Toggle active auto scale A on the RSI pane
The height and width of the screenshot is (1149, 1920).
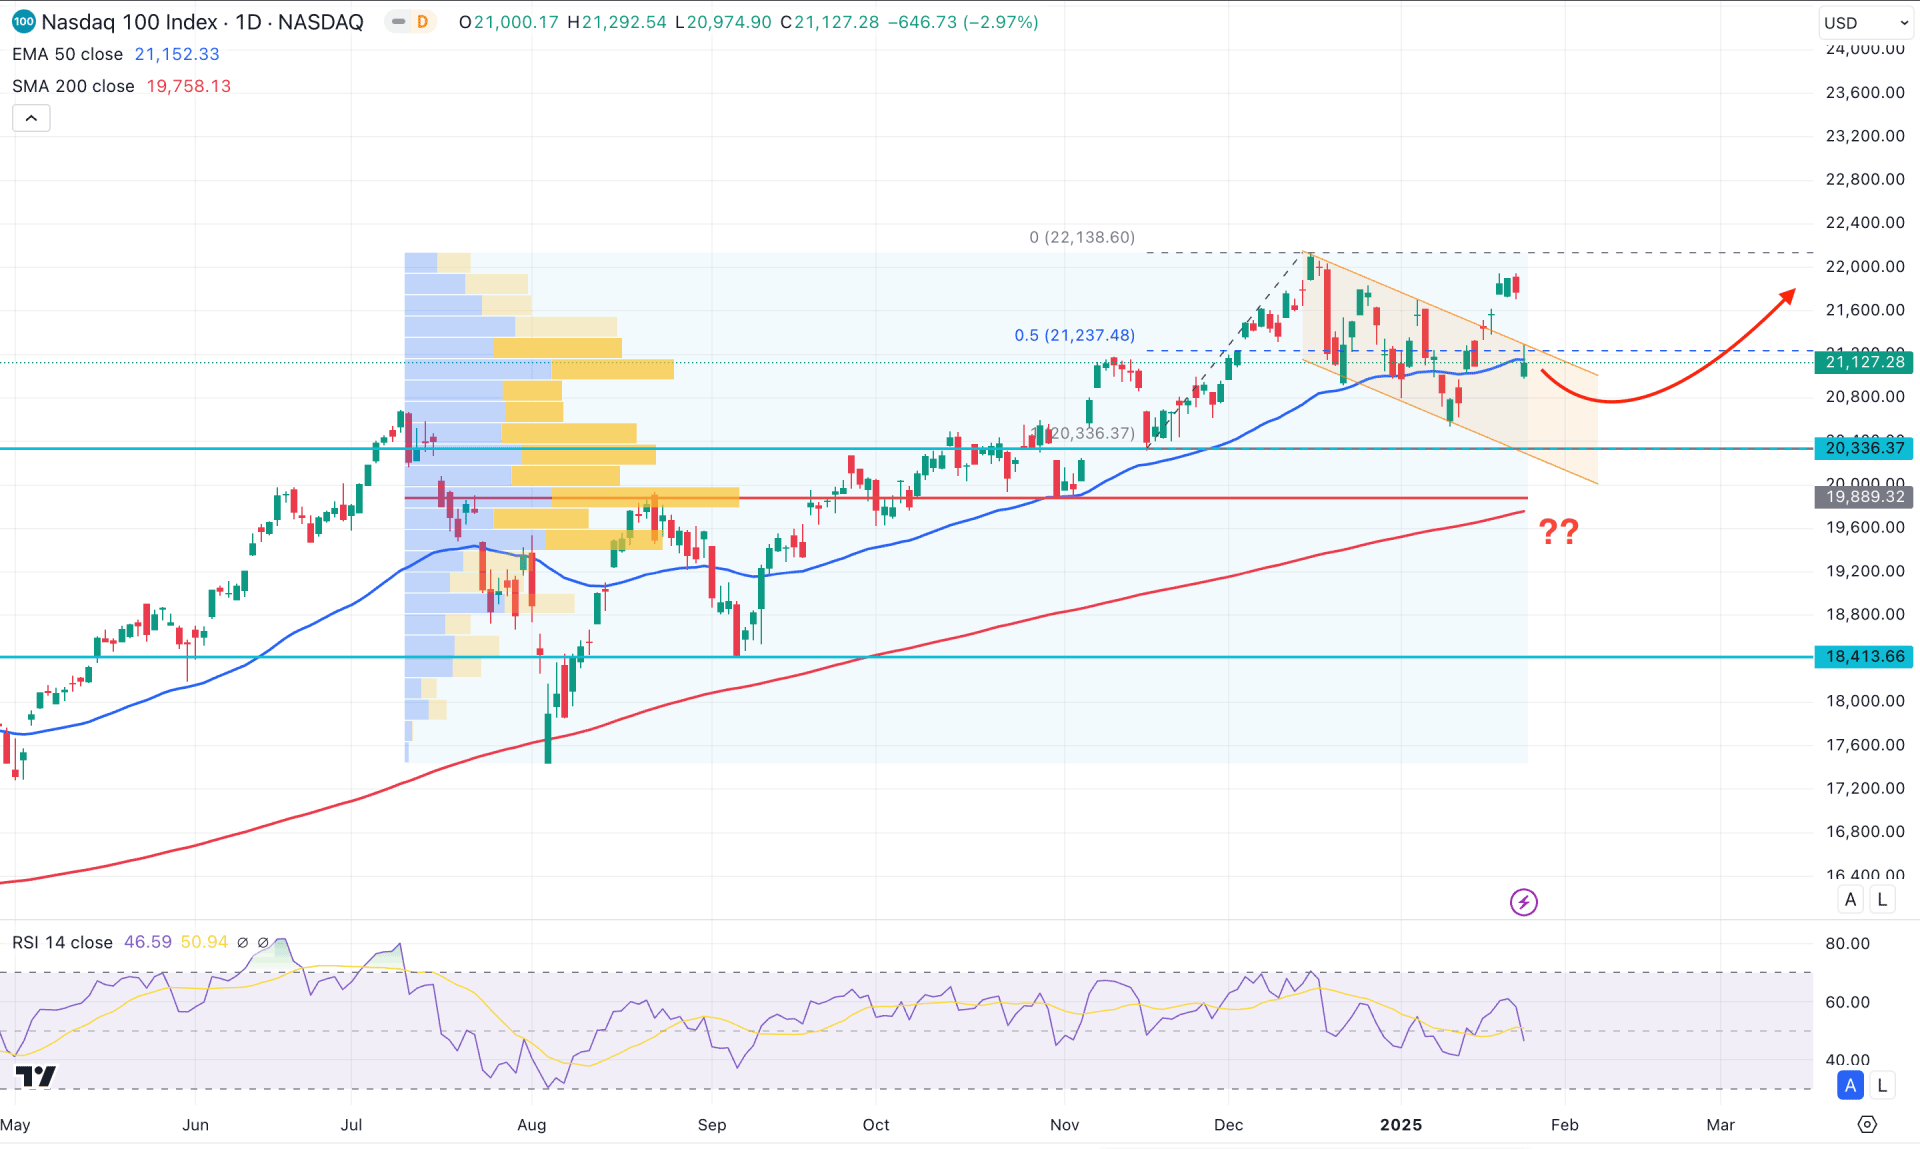[x=1850, y=1085]
